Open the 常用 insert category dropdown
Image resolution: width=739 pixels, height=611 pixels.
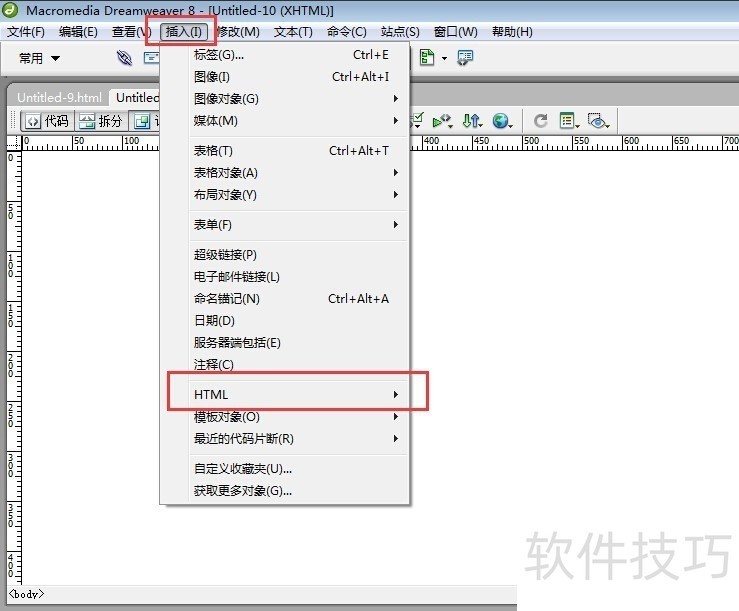point(40,58)
